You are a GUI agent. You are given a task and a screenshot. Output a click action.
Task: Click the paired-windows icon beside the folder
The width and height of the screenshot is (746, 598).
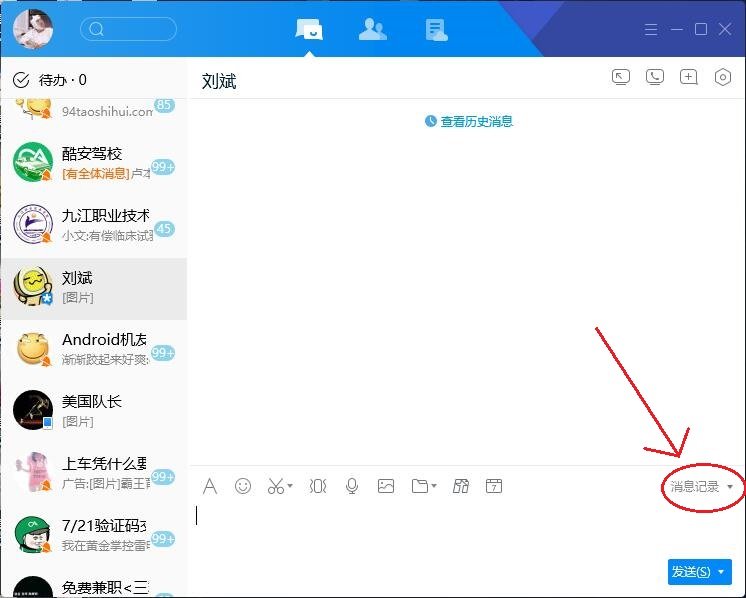tap(461, 486)
